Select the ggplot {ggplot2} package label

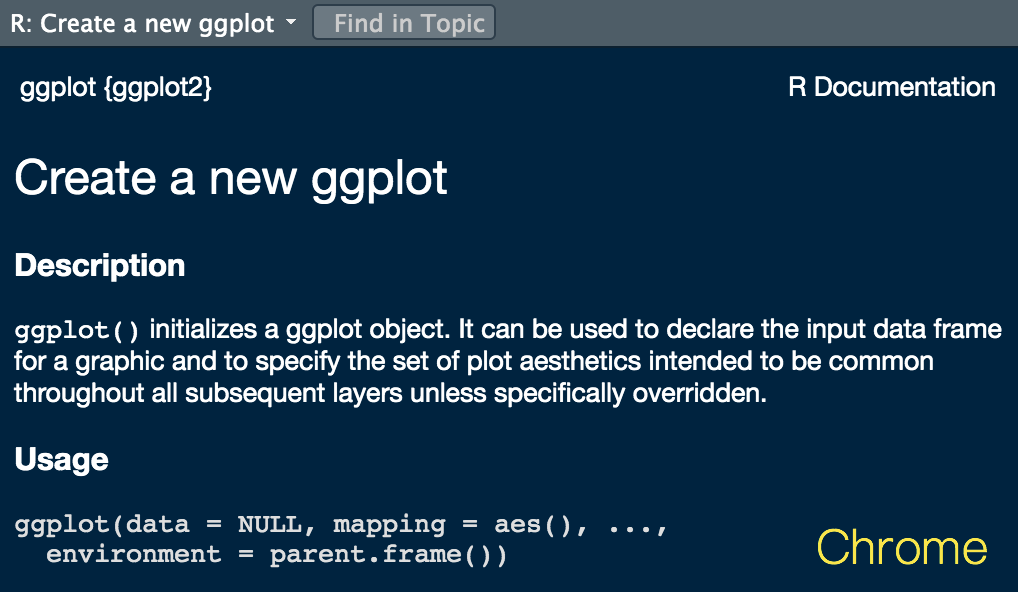click(115, 87)
